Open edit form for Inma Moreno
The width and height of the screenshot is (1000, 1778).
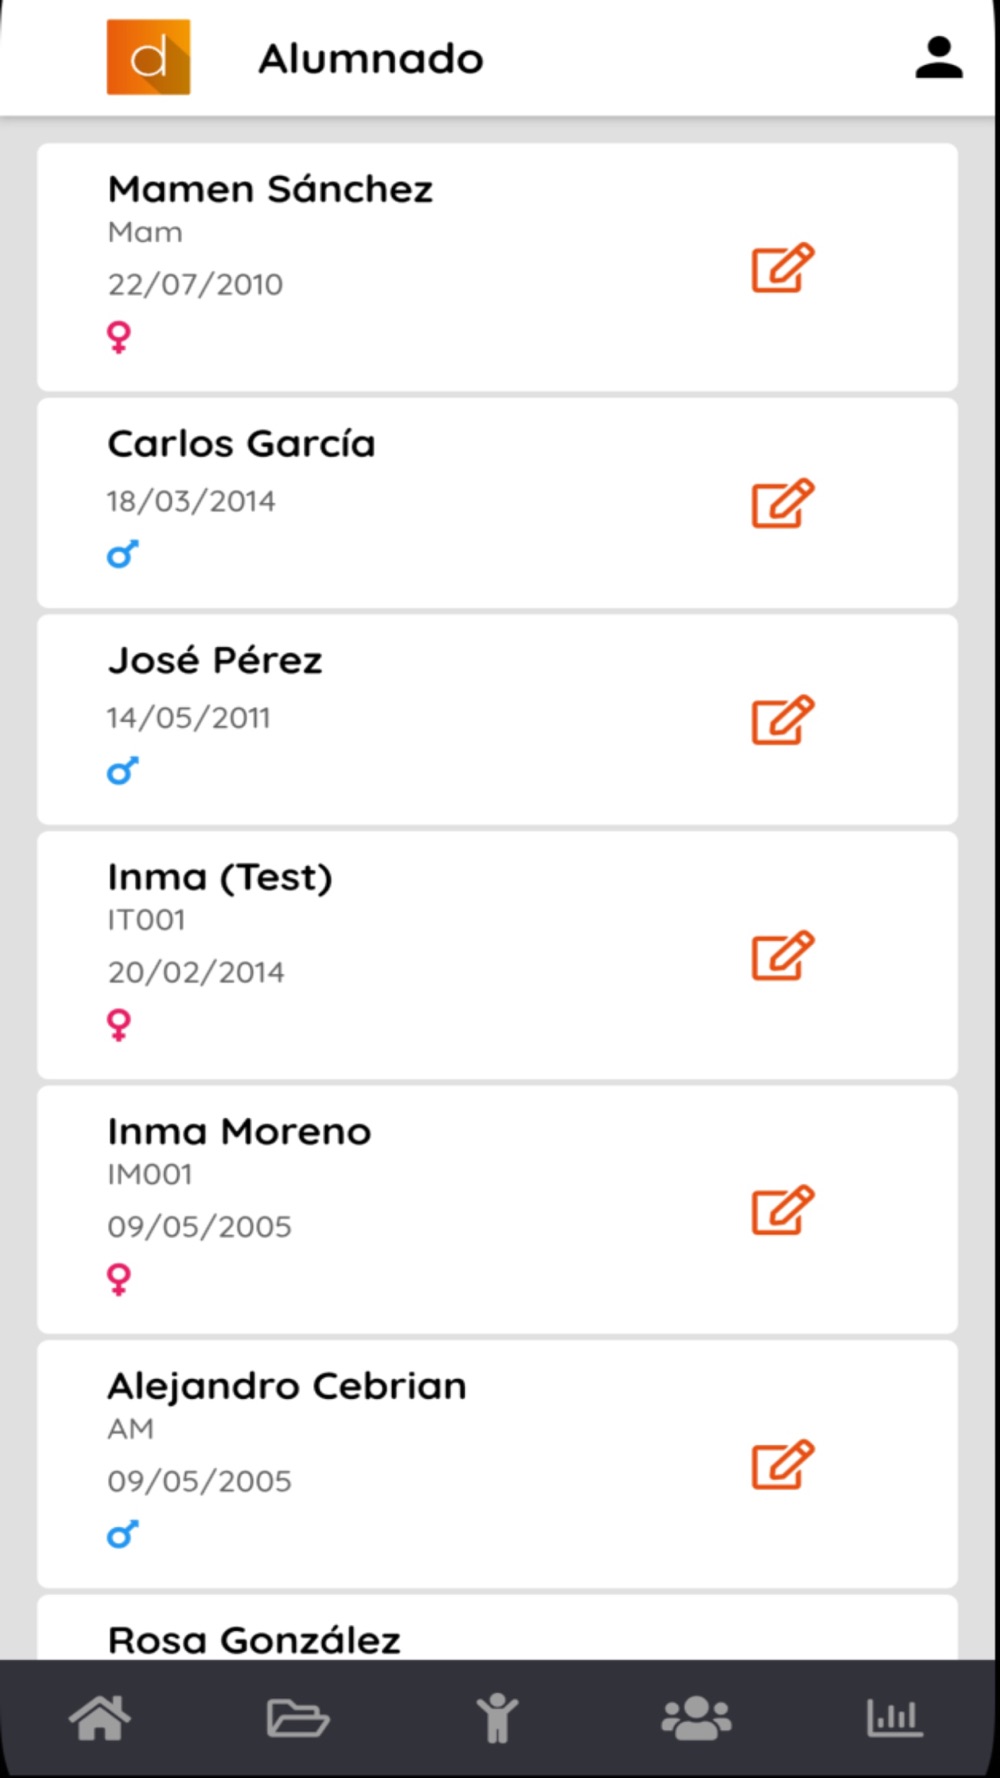(x=782, y=1210)
